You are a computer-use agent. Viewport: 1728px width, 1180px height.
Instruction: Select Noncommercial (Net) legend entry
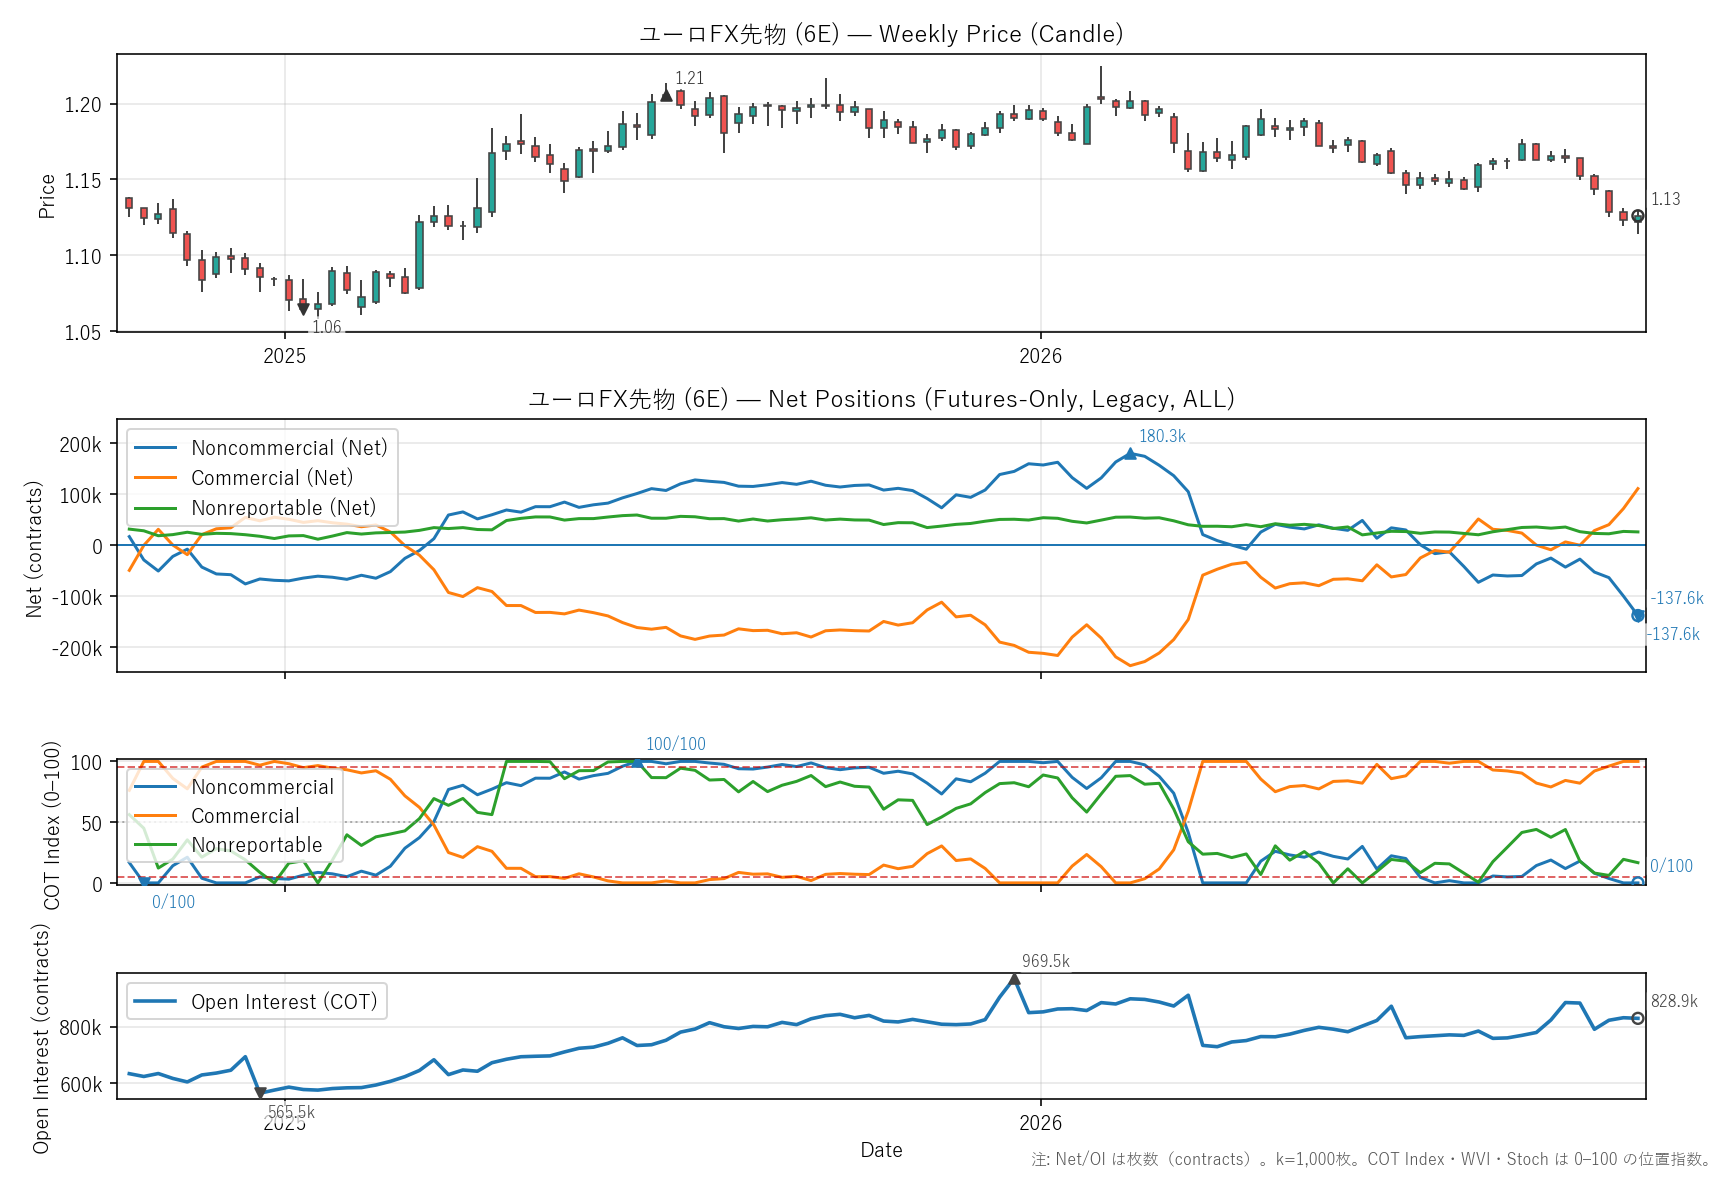tap(260, 448)
